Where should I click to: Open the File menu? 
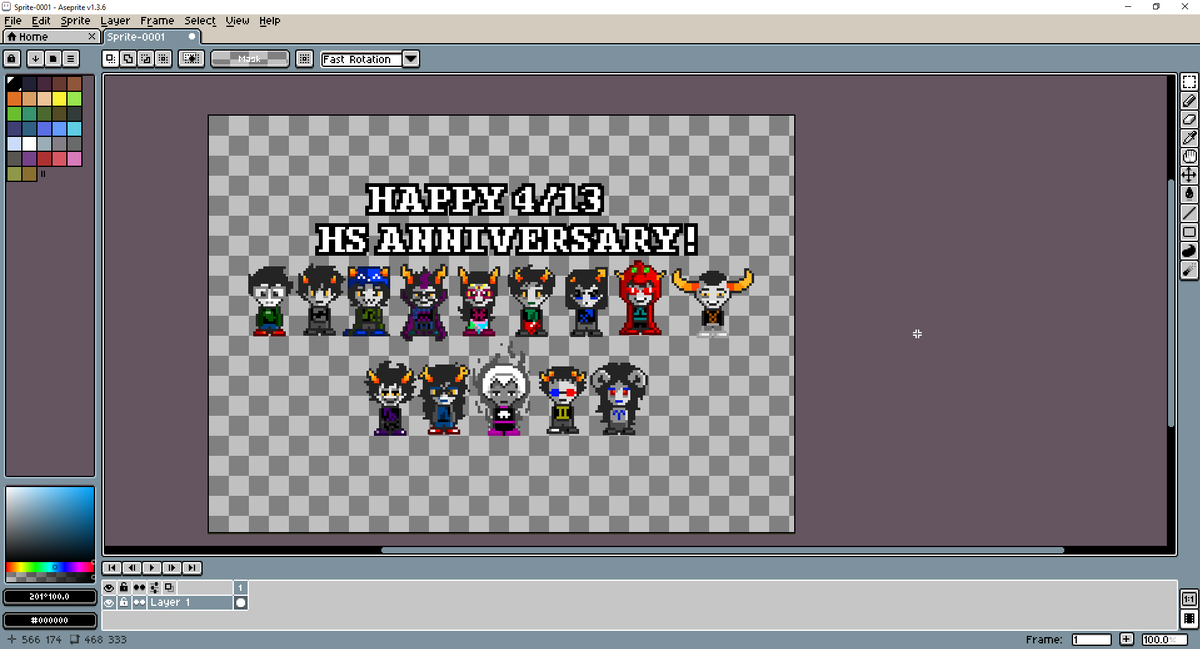click(x=13, y=20)
